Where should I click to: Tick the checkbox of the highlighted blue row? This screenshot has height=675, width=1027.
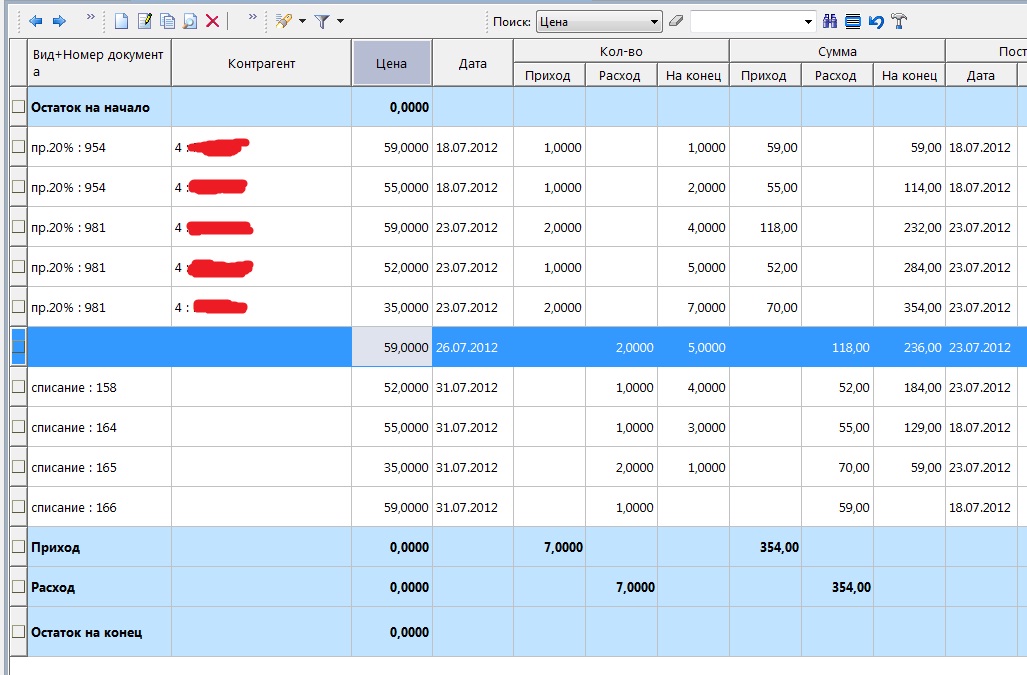pyautogui.click(x=18, y=347)
